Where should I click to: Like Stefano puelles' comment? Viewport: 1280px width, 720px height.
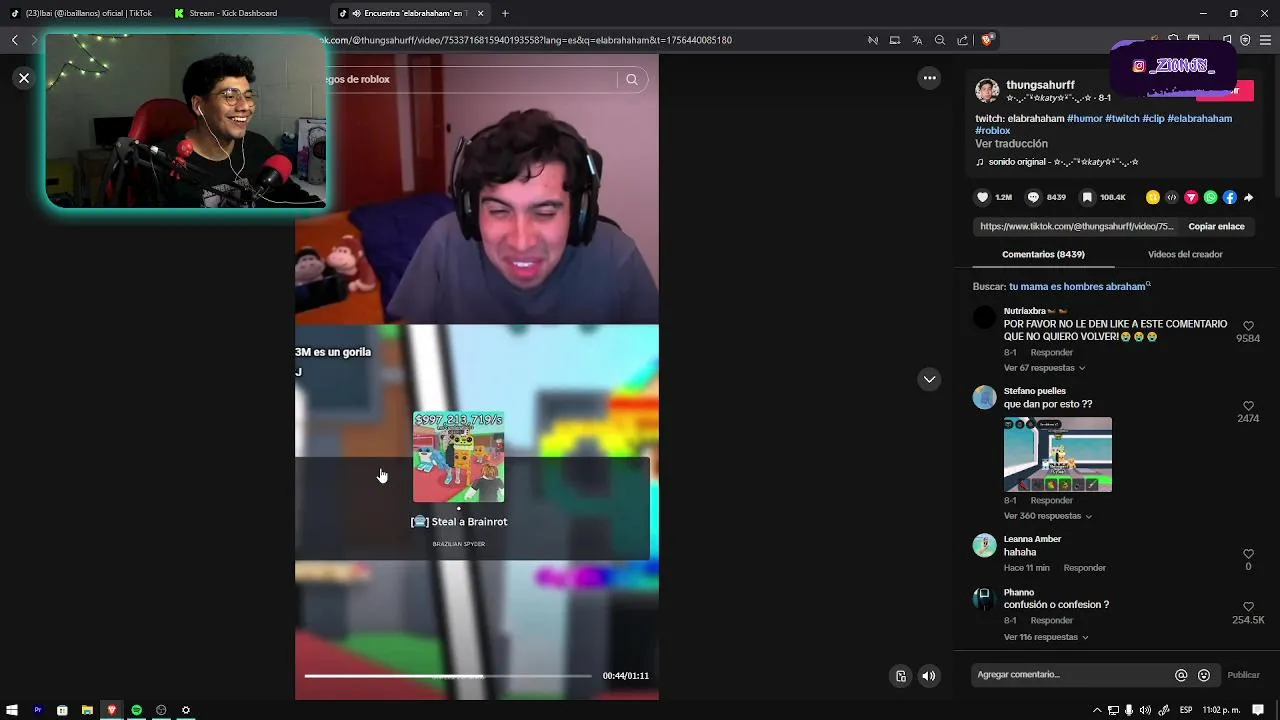(1248, 406)
